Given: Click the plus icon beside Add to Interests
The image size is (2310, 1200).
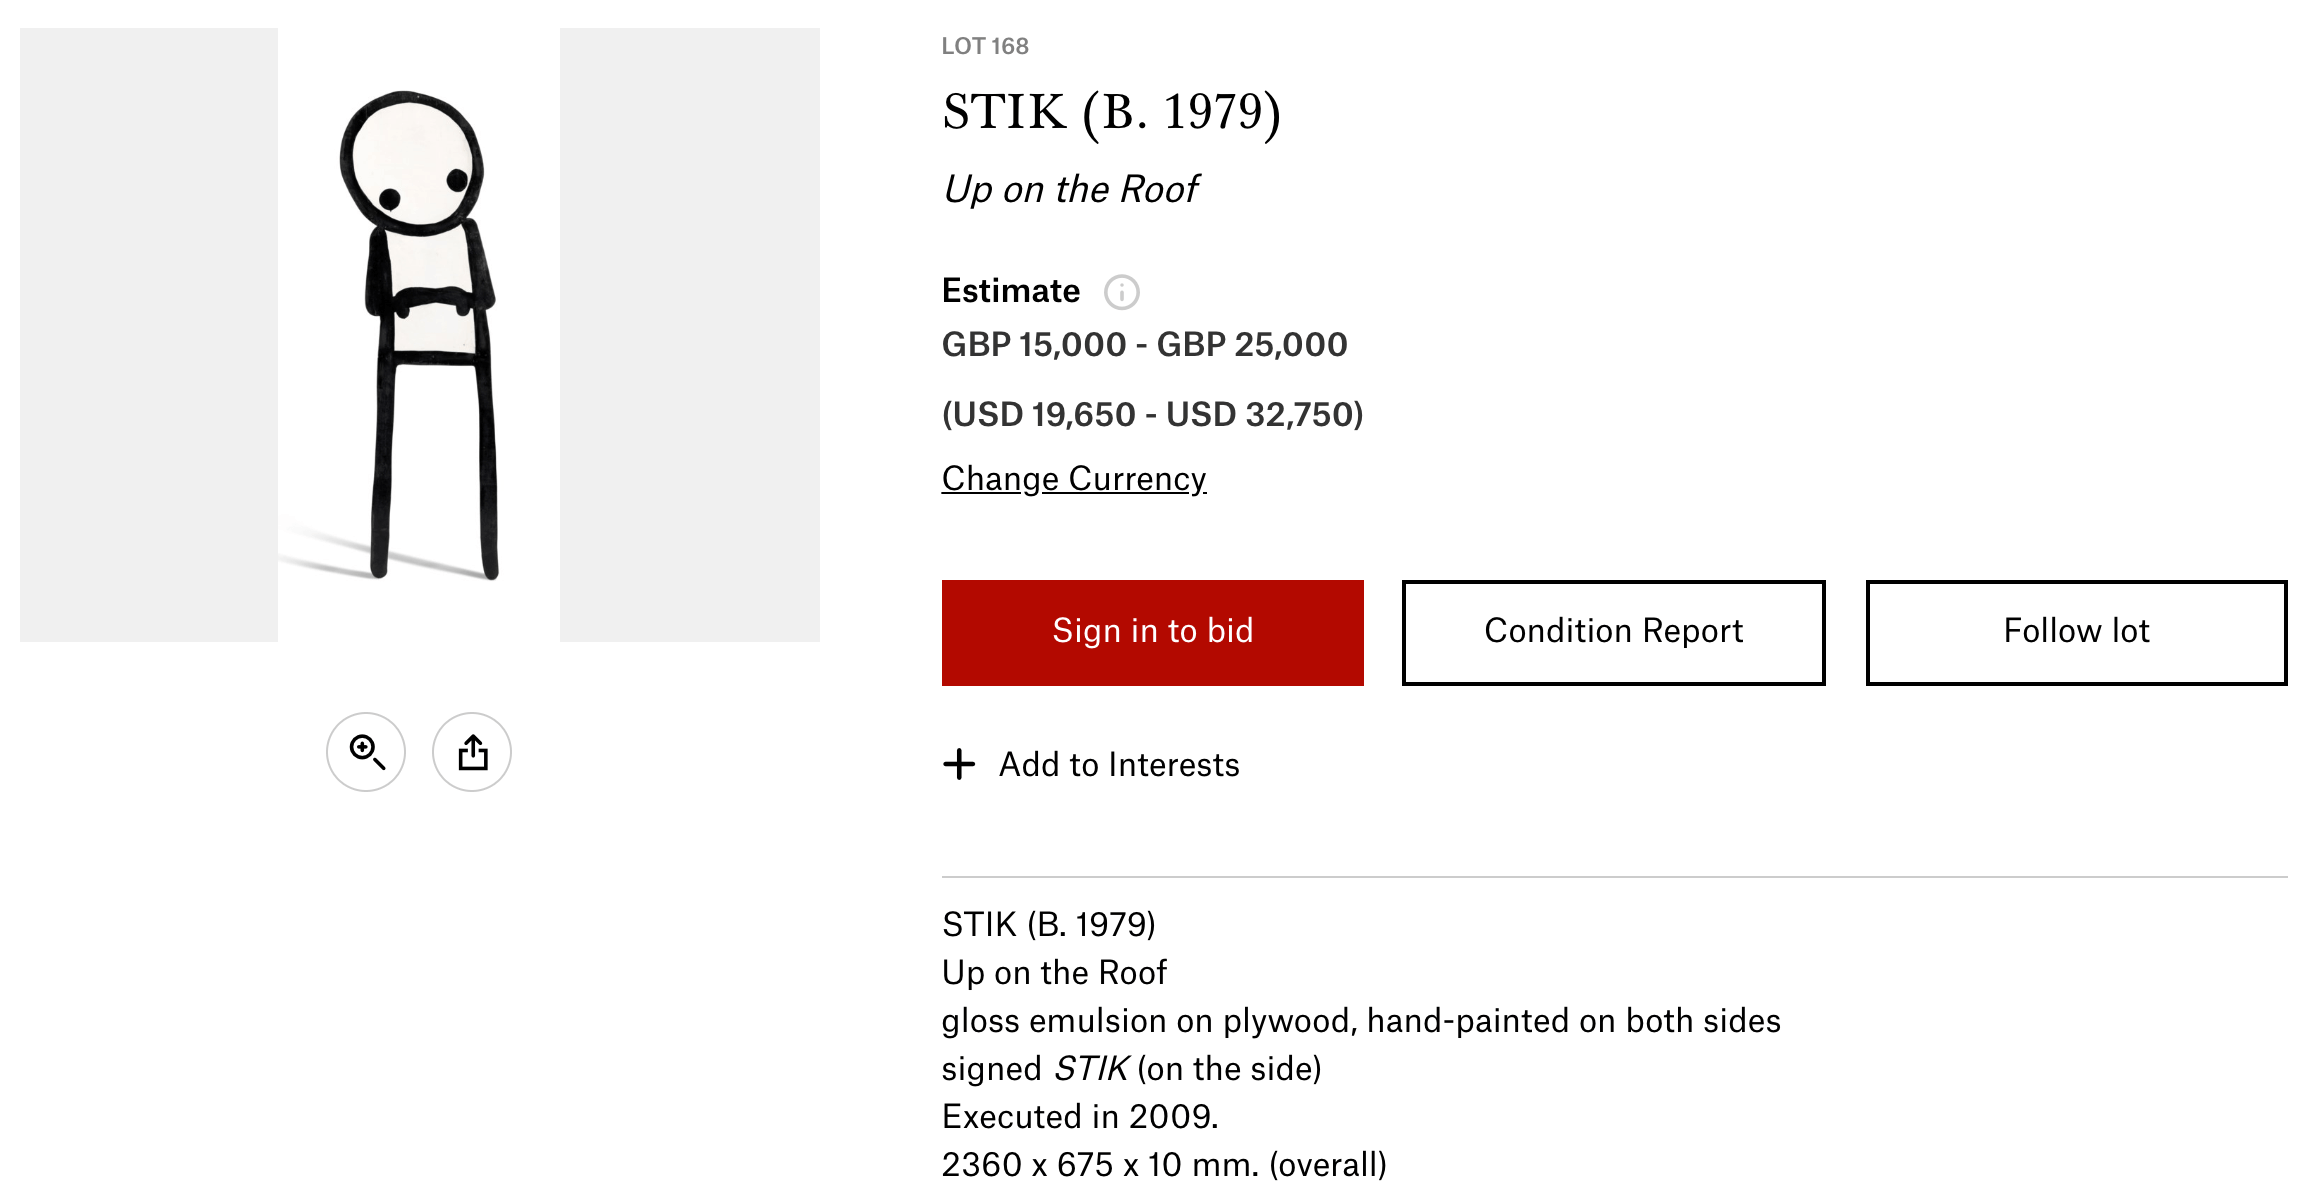Looking at the screenshot, I should coord(959,765).
